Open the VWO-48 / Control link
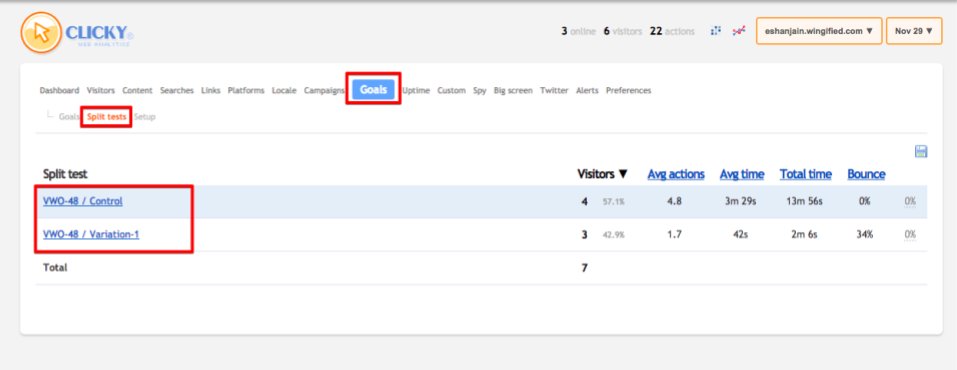957x370 pixels. pos(82,201)
